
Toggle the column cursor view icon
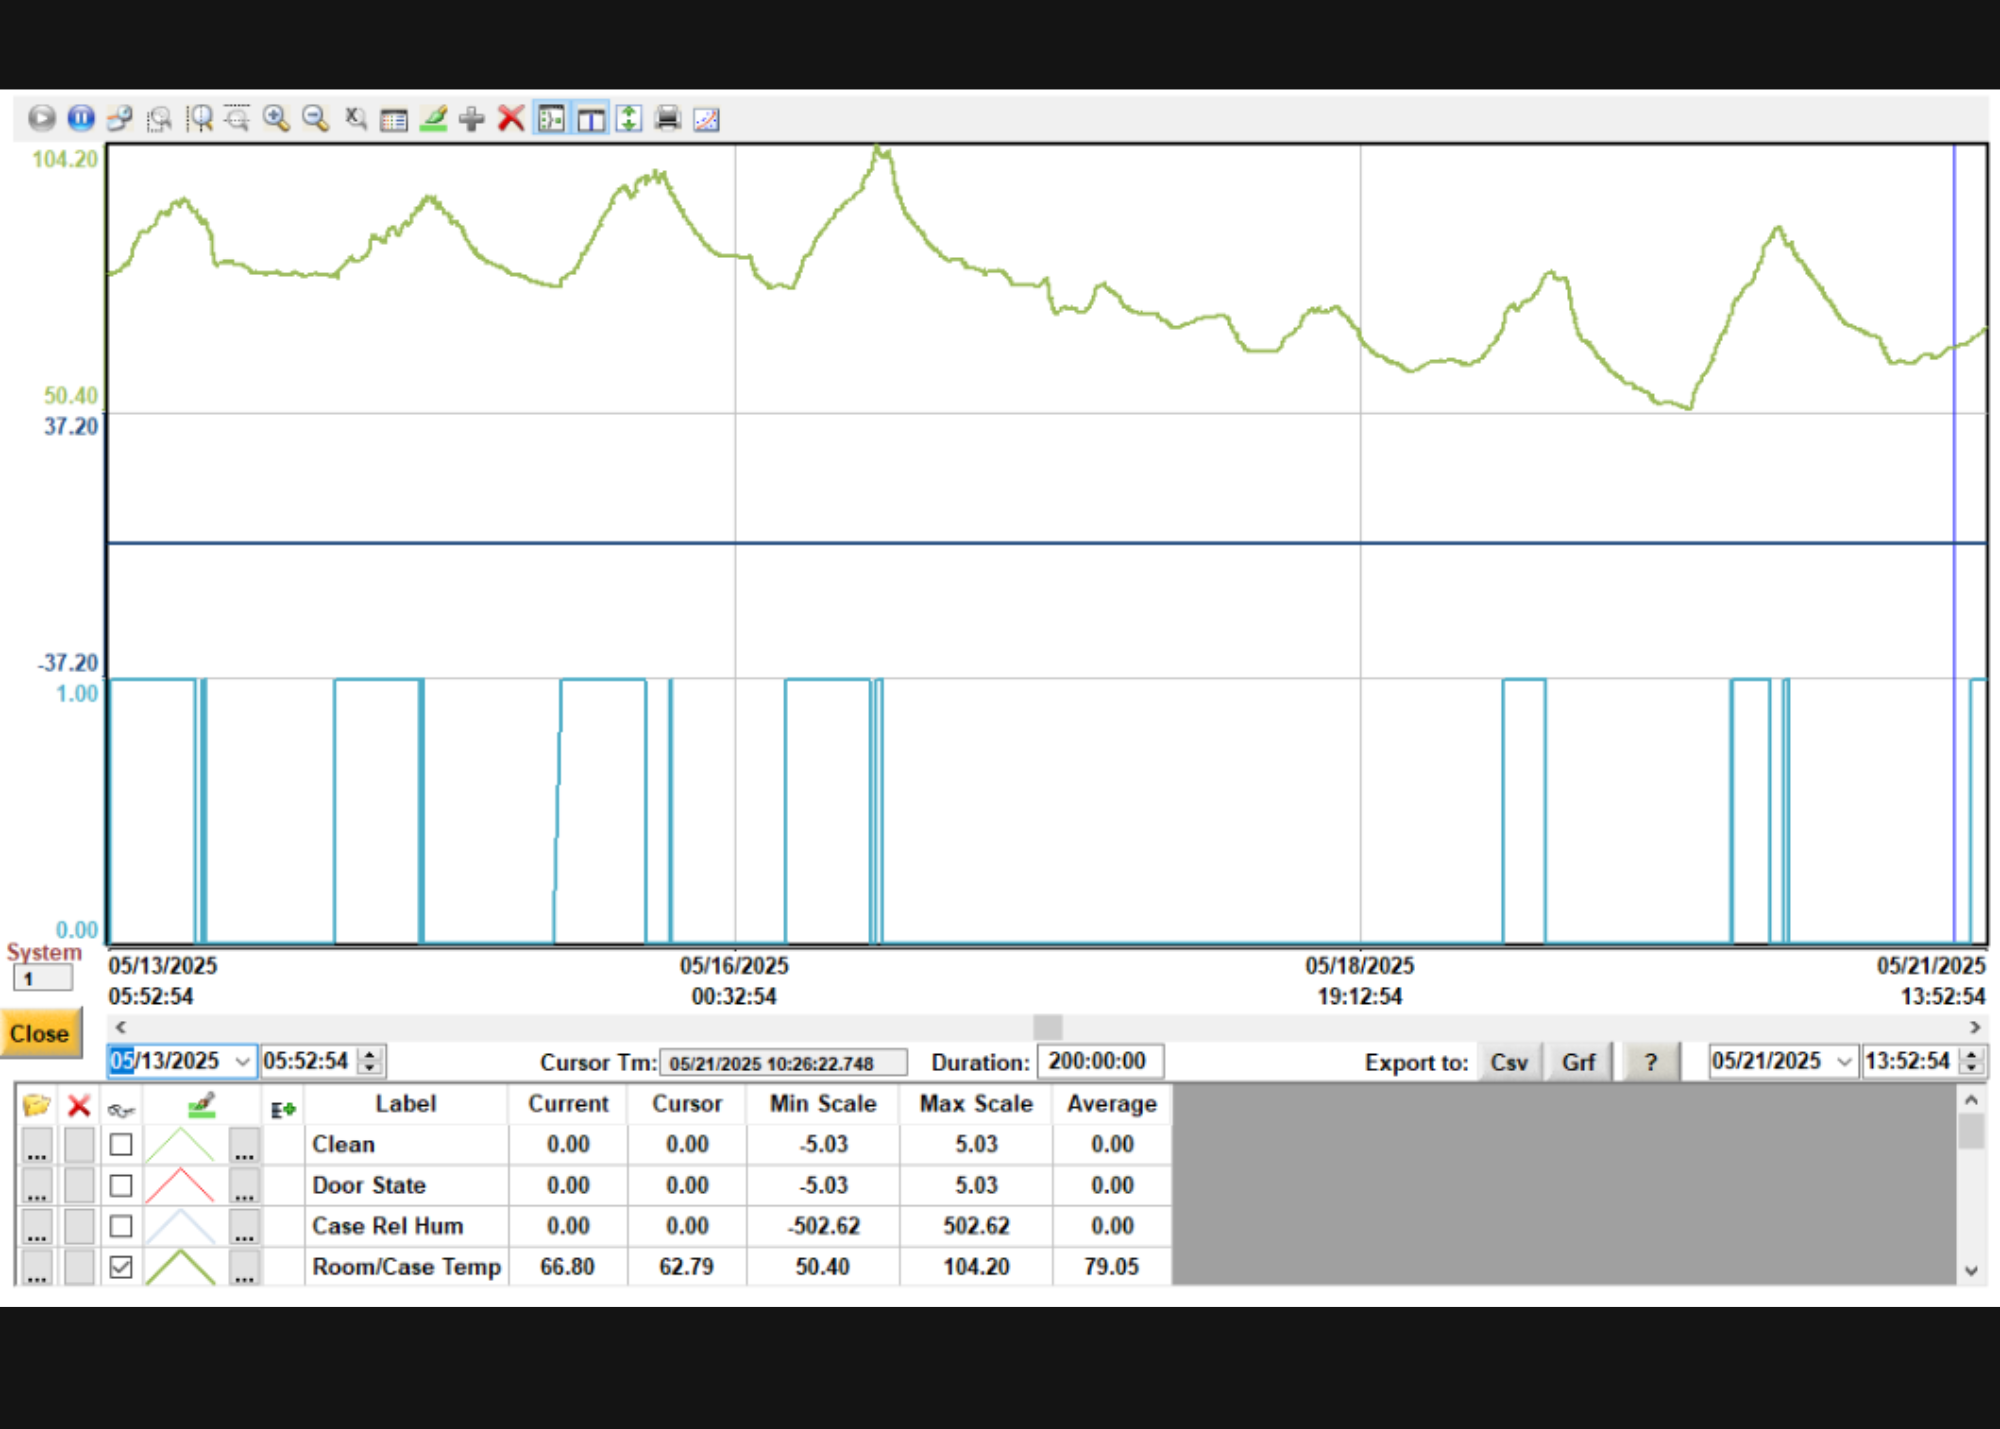click(x=591, y=119)
